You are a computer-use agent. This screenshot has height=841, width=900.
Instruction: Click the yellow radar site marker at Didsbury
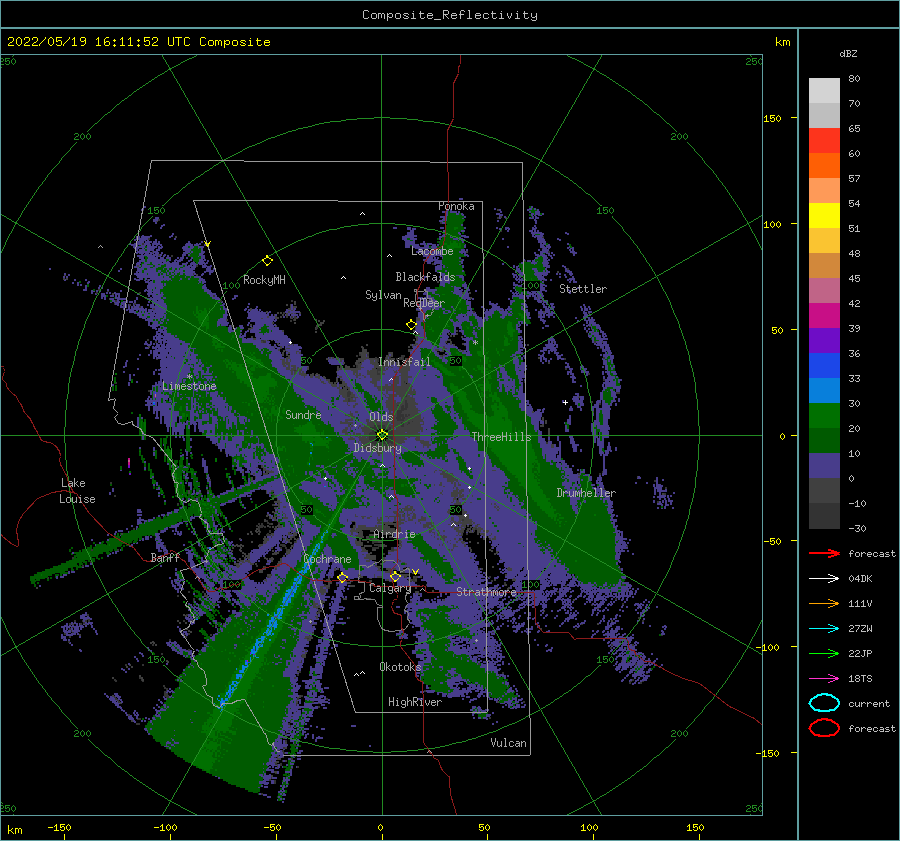point(382,435)
